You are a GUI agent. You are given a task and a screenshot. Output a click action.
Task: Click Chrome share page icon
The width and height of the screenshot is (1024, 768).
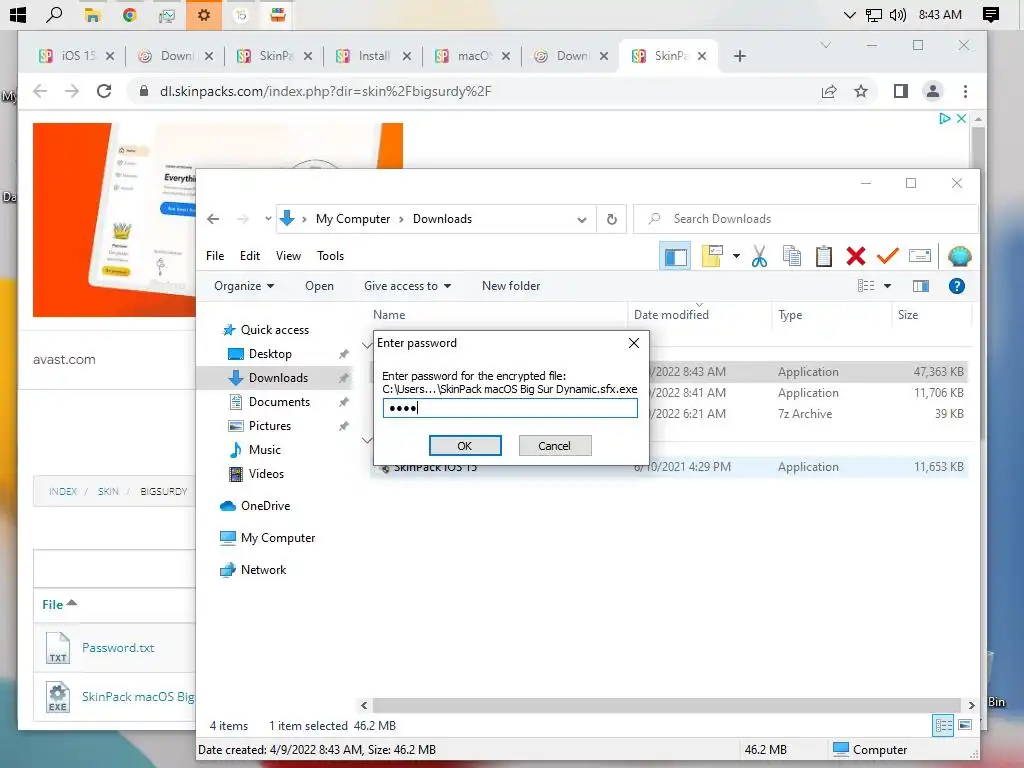829,91
